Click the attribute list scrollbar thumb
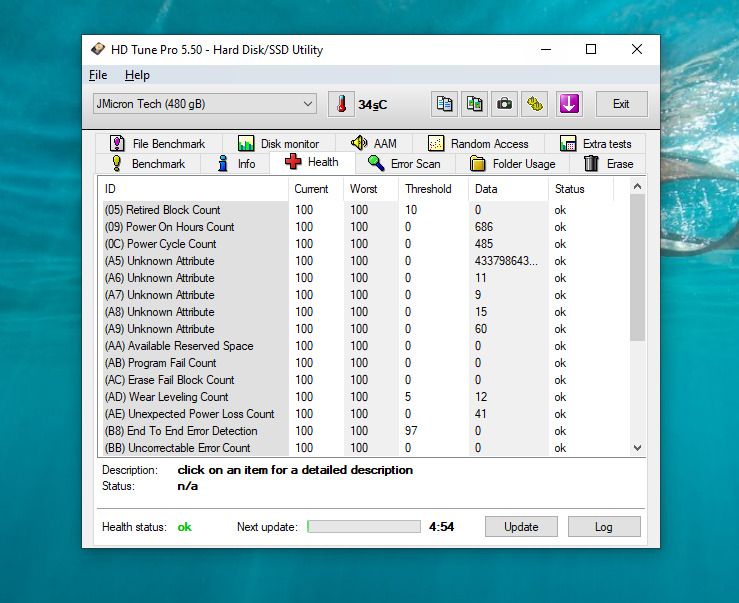 [637, 267]
